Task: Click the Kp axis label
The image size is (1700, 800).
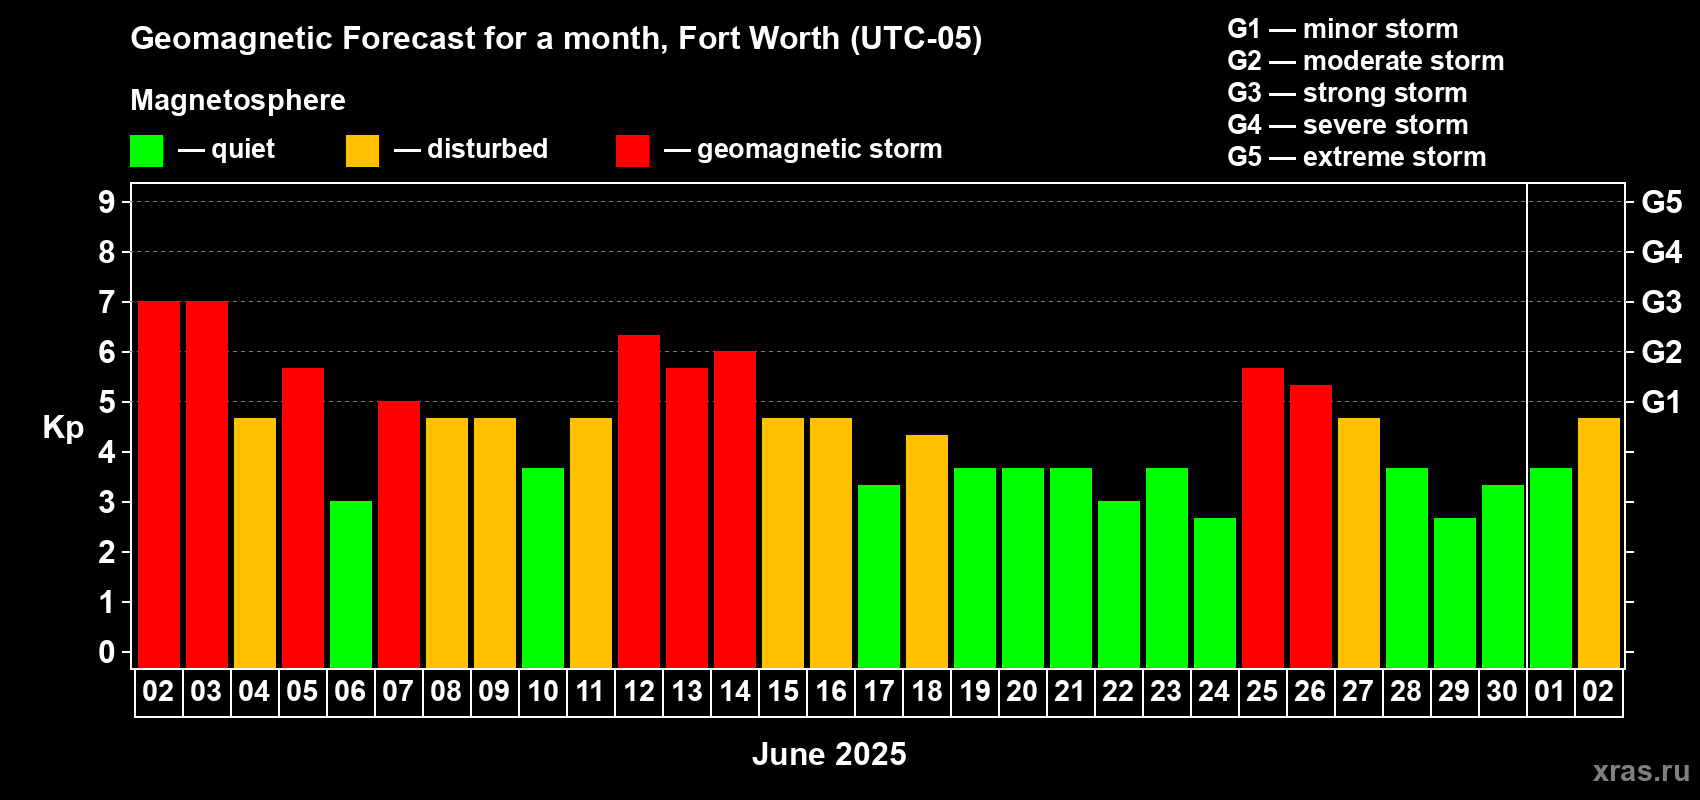Action: [63, 428]
